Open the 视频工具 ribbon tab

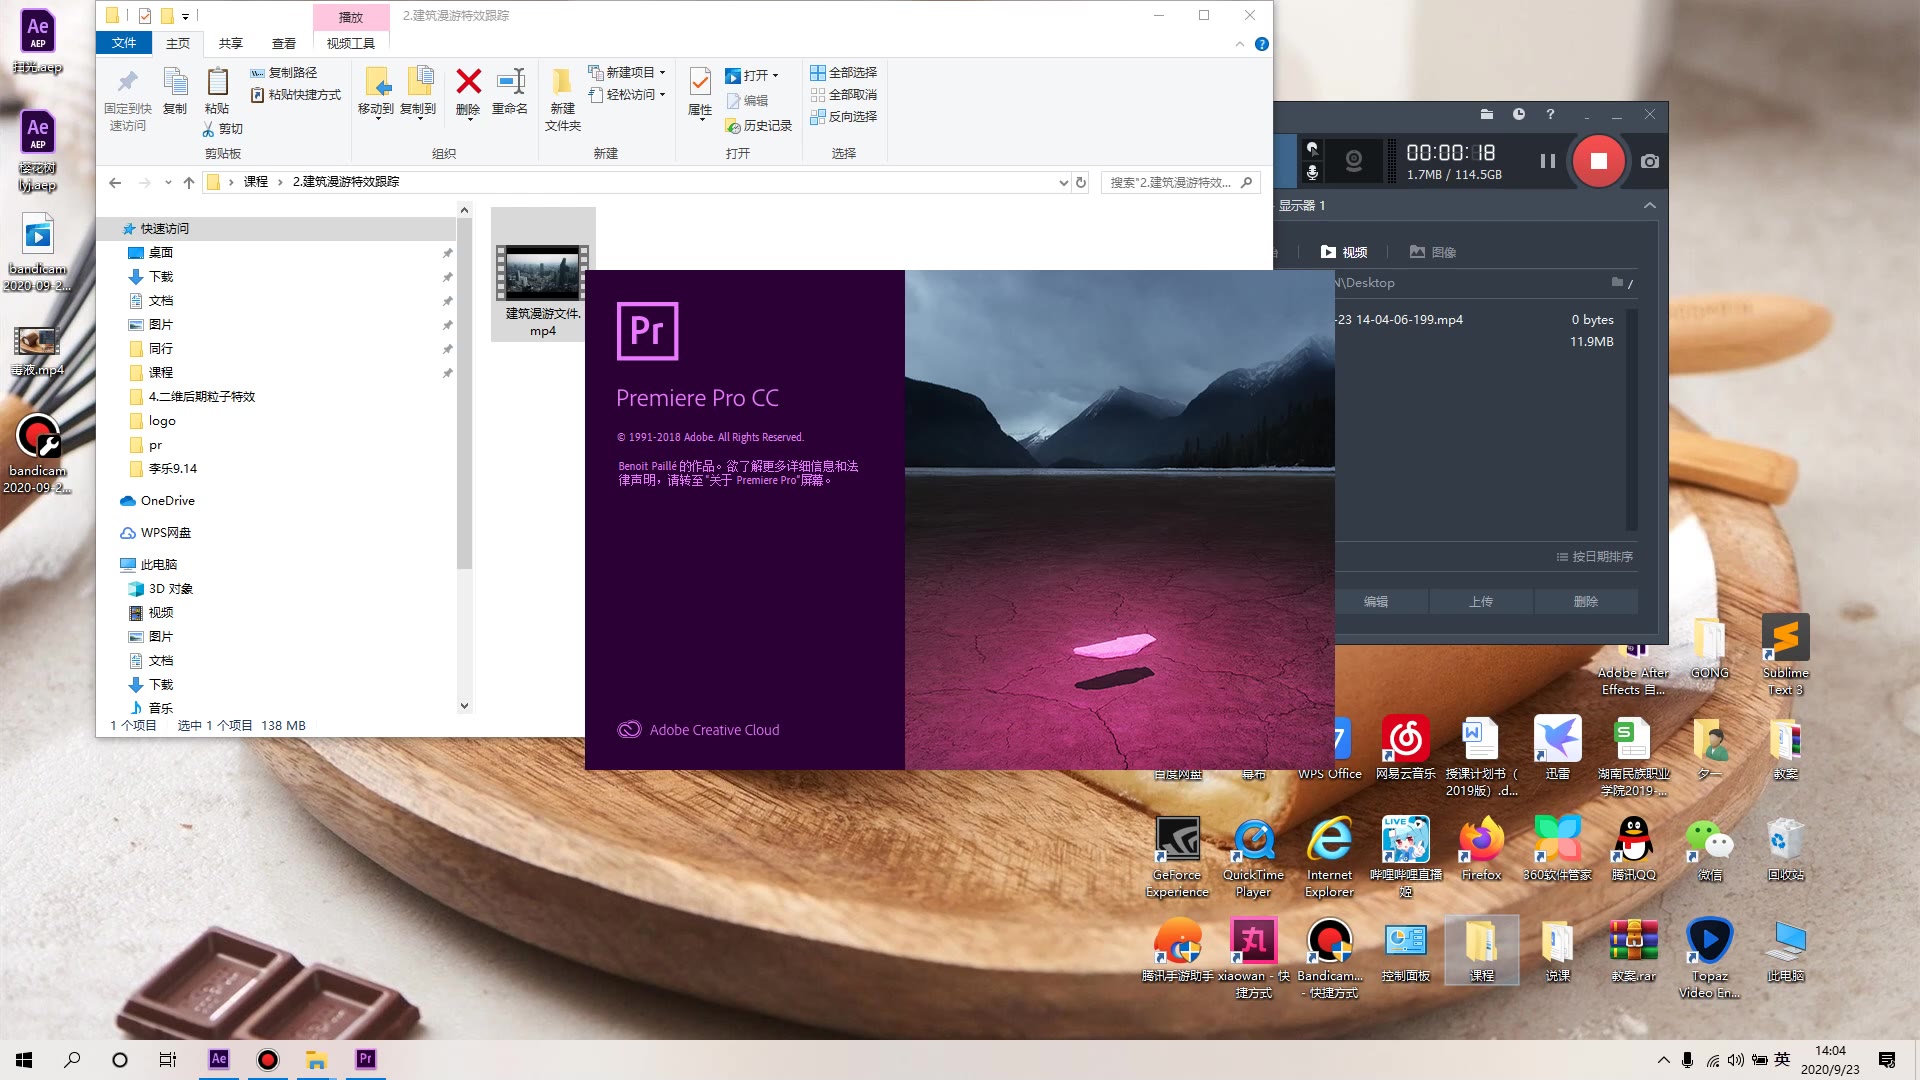tap(350, 43)
